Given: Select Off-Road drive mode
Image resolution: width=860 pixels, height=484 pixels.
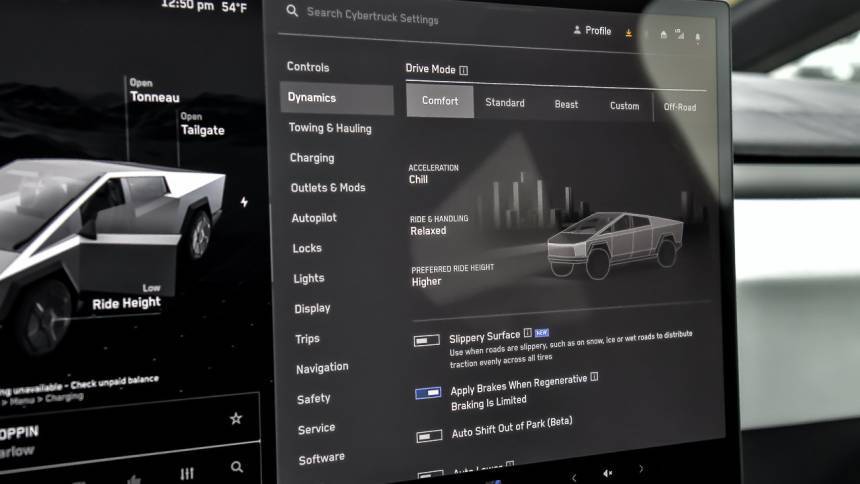Looking at the screenshot, I should coord(680,107).
